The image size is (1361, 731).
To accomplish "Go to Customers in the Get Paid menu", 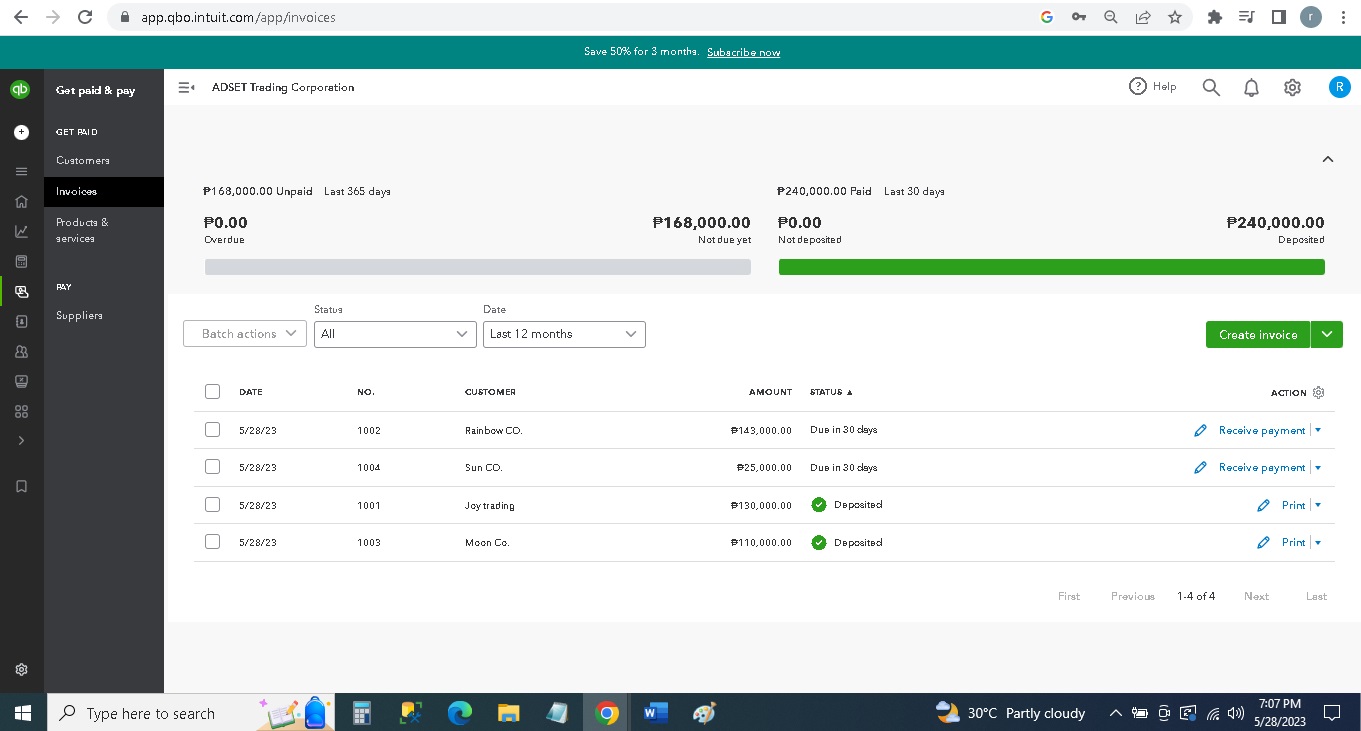I will [83, 160].
